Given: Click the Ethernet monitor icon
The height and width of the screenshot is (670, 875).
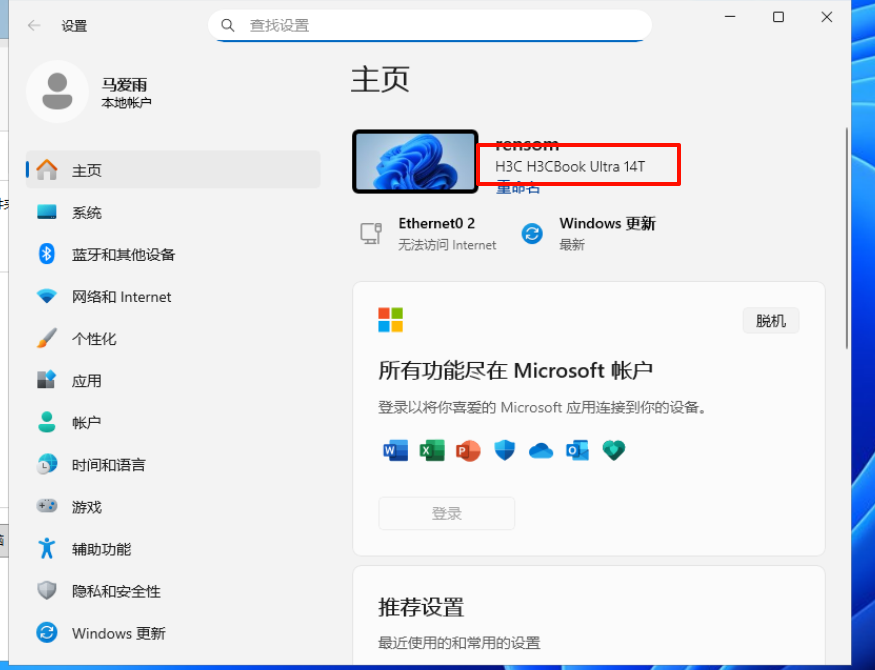Looking at the screenshot, I should (371, 233).
